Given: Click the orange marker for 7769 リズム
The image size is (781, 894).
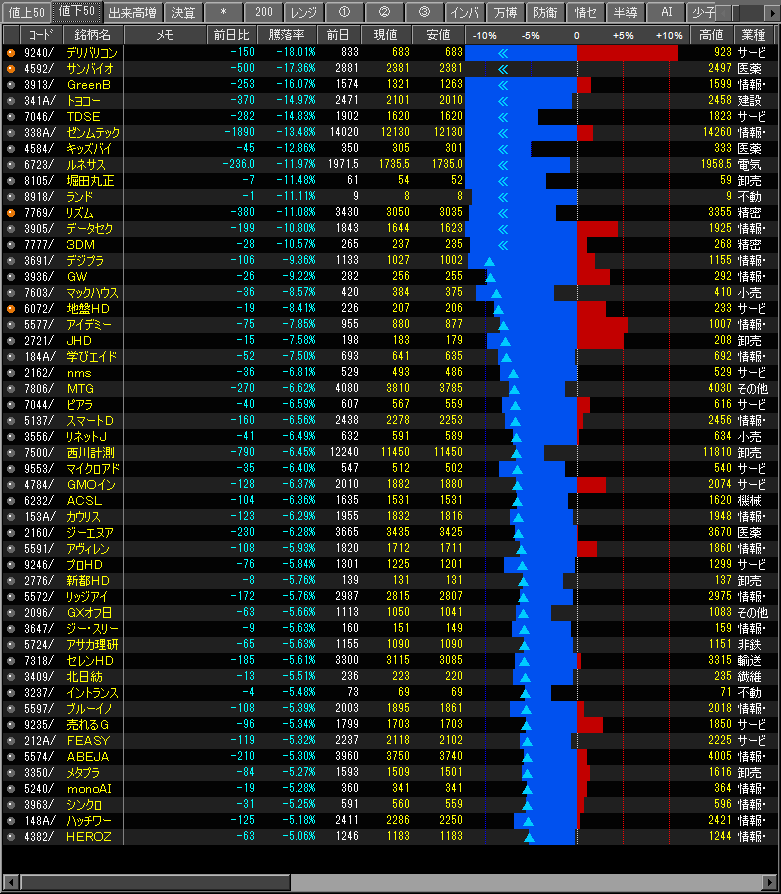Looking at the screenshot, I should point(11,213).
